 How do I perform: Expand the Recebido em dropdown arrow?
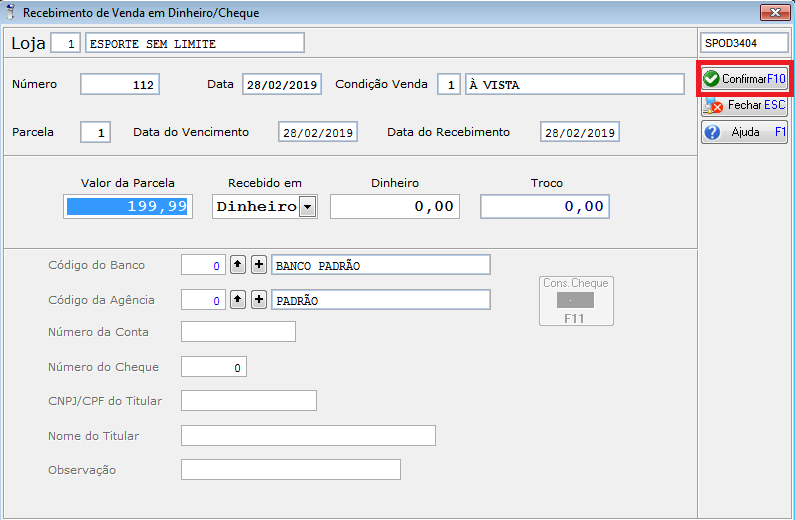(307, 207)
